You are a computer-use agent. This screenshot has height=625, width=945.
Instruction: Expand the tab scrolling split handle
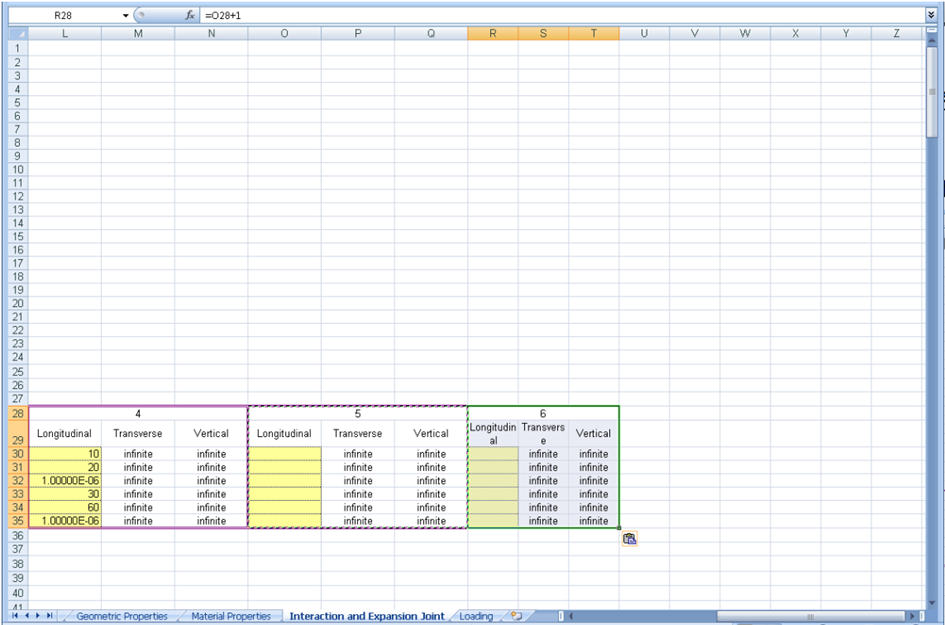point(561,617)
